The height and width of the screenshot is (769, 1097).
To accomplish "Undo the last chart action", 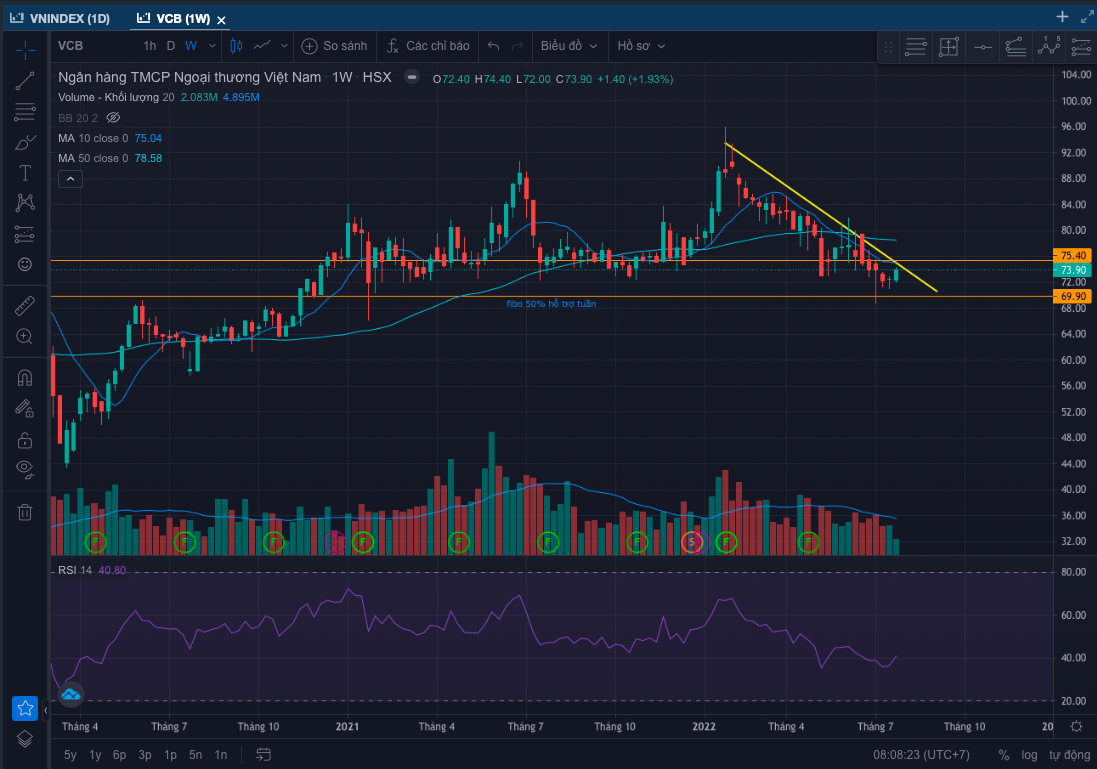I will click(x=493, y=46).
